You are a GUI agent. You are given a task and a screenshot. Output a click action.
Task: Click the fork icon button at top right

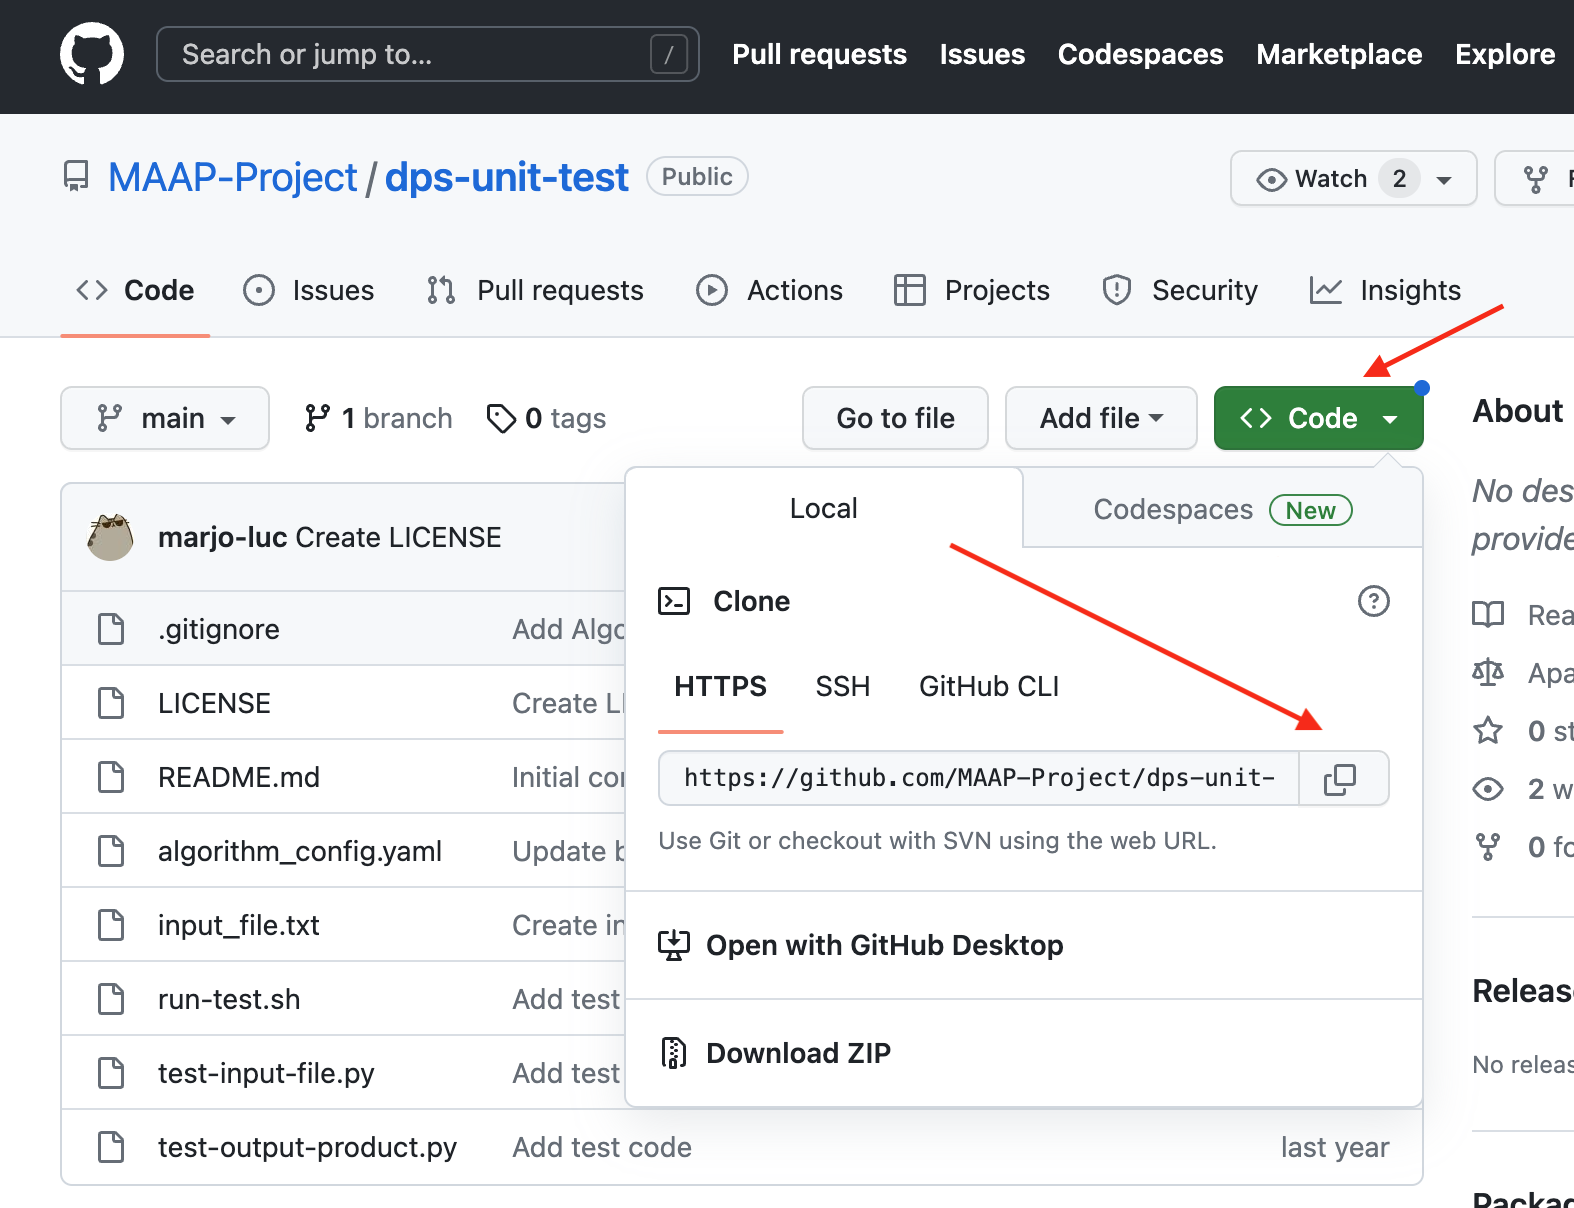pyautogui.click(x=1536, y=179)
